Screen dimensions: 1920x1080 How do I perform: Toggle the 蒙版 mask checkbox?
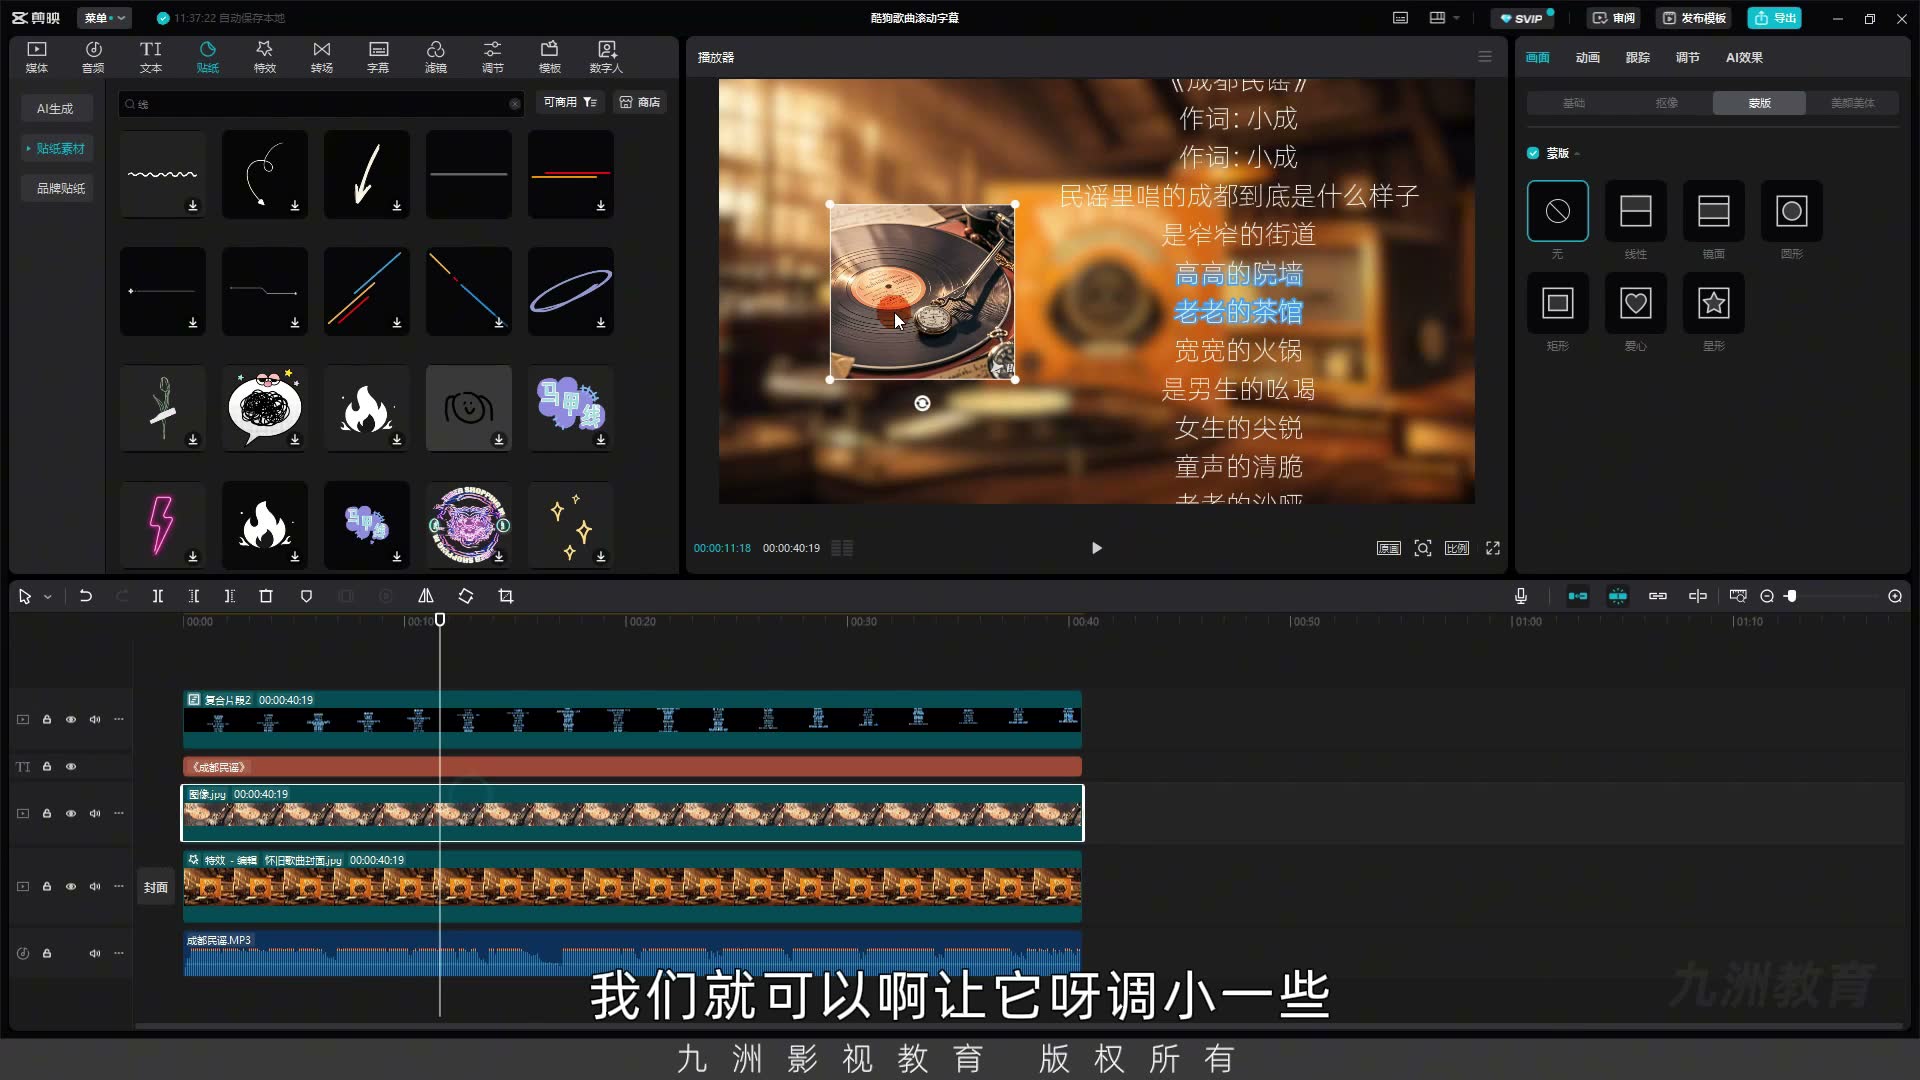pyautogui.click(x=1533, y=153)
